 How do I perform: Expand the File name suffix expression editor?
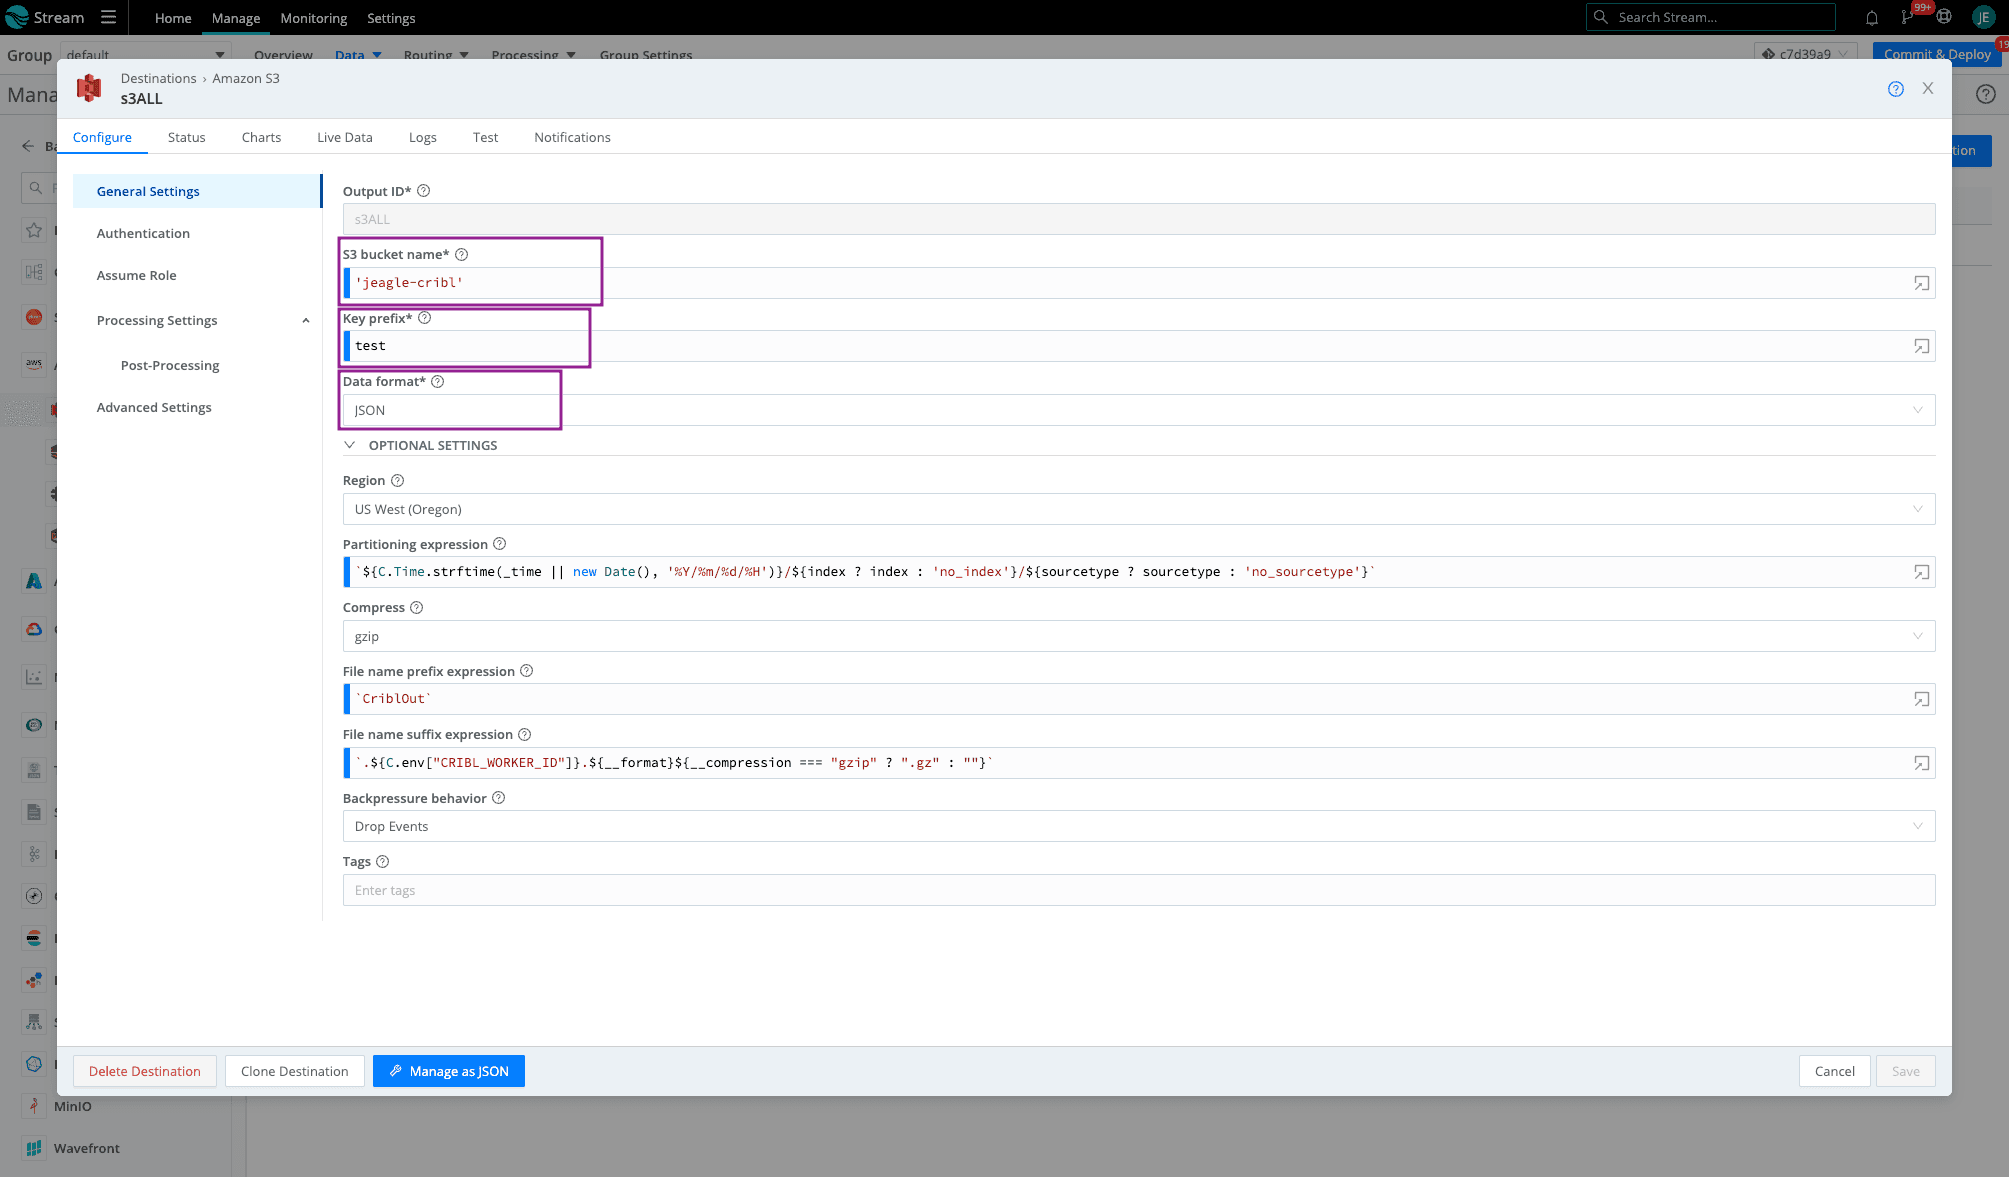tap(1921, 764)
